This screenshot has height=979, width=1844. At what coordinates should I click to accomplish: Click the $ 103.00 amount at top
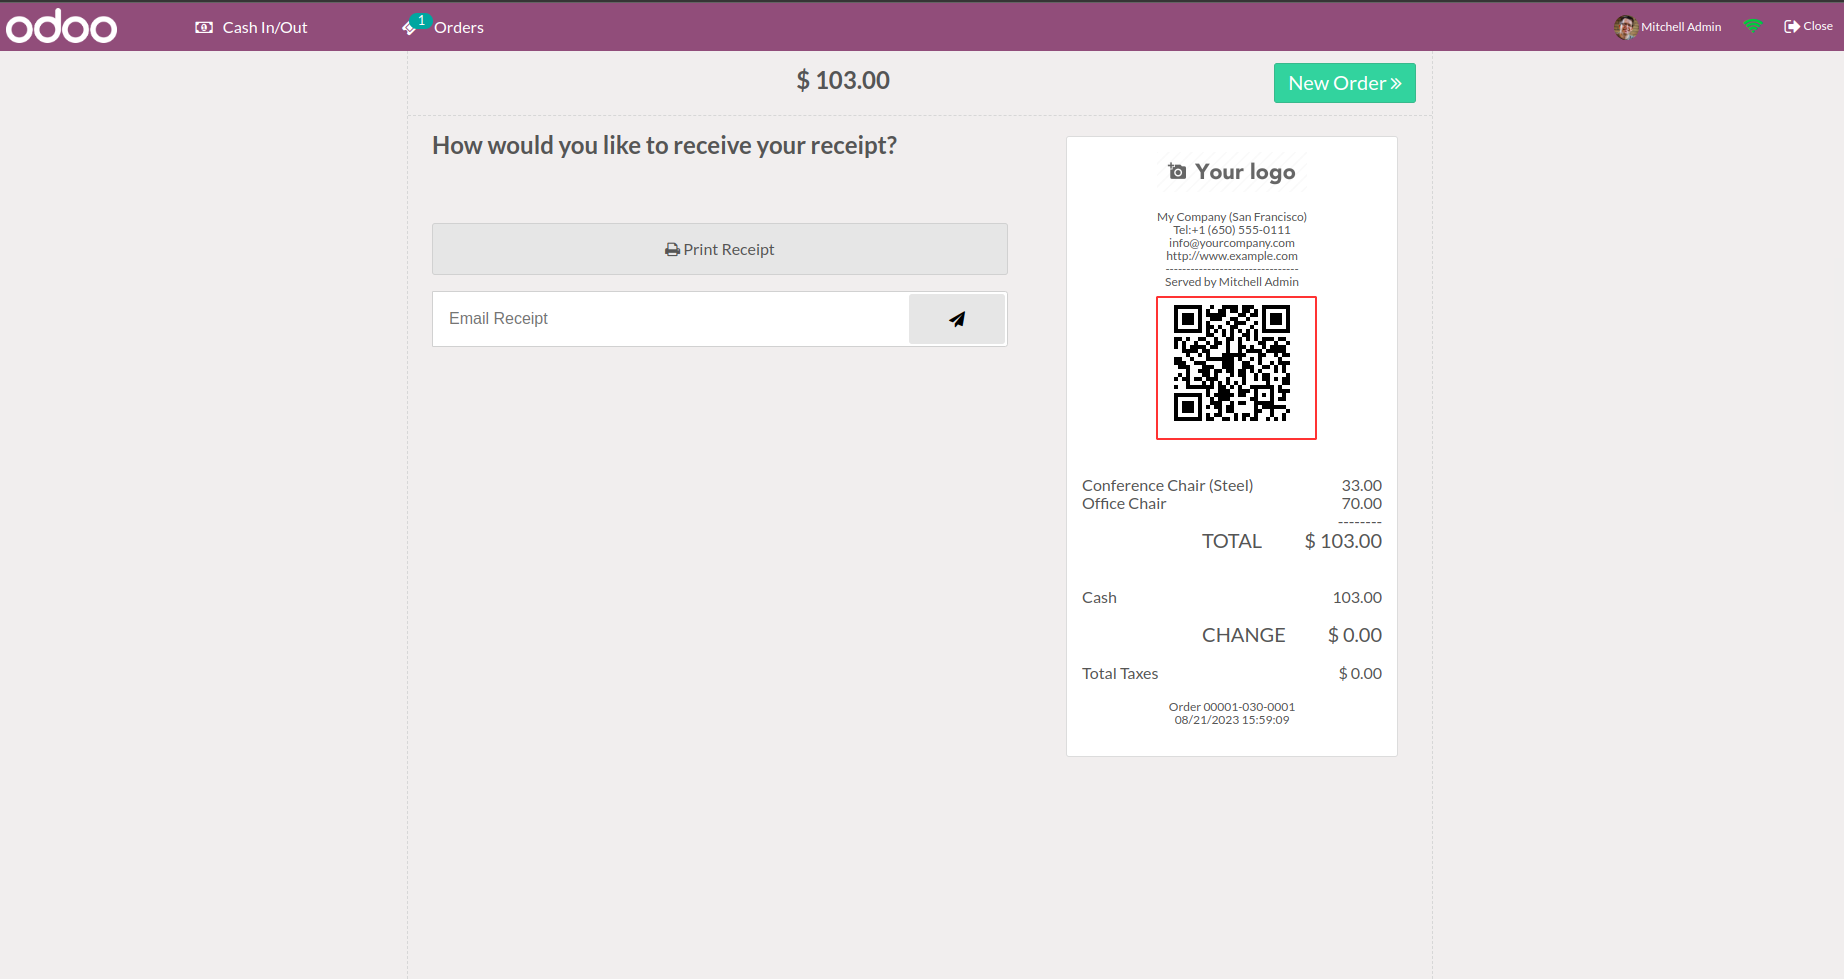tap(843, 80)
